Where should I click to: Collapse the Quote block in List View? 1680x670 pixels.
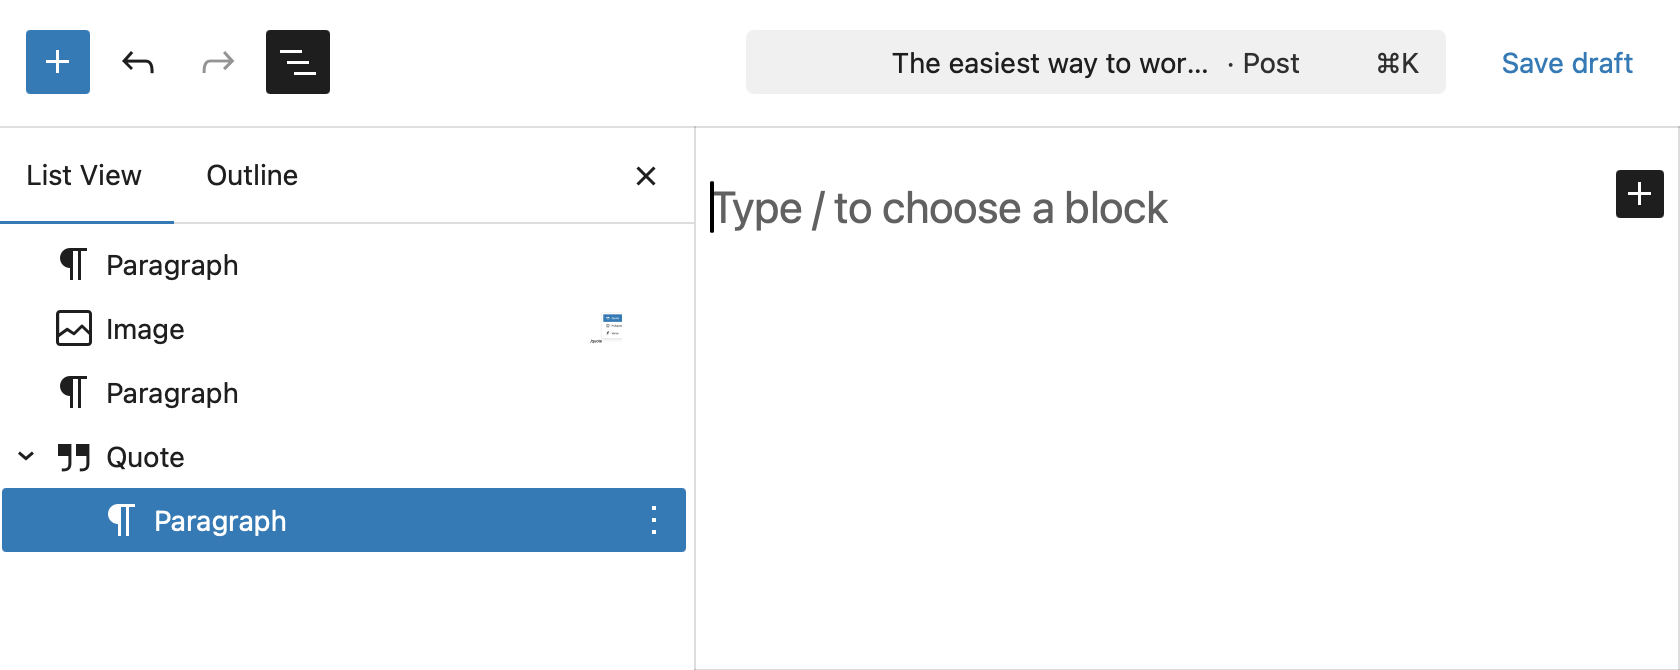(x=26, y=456)
